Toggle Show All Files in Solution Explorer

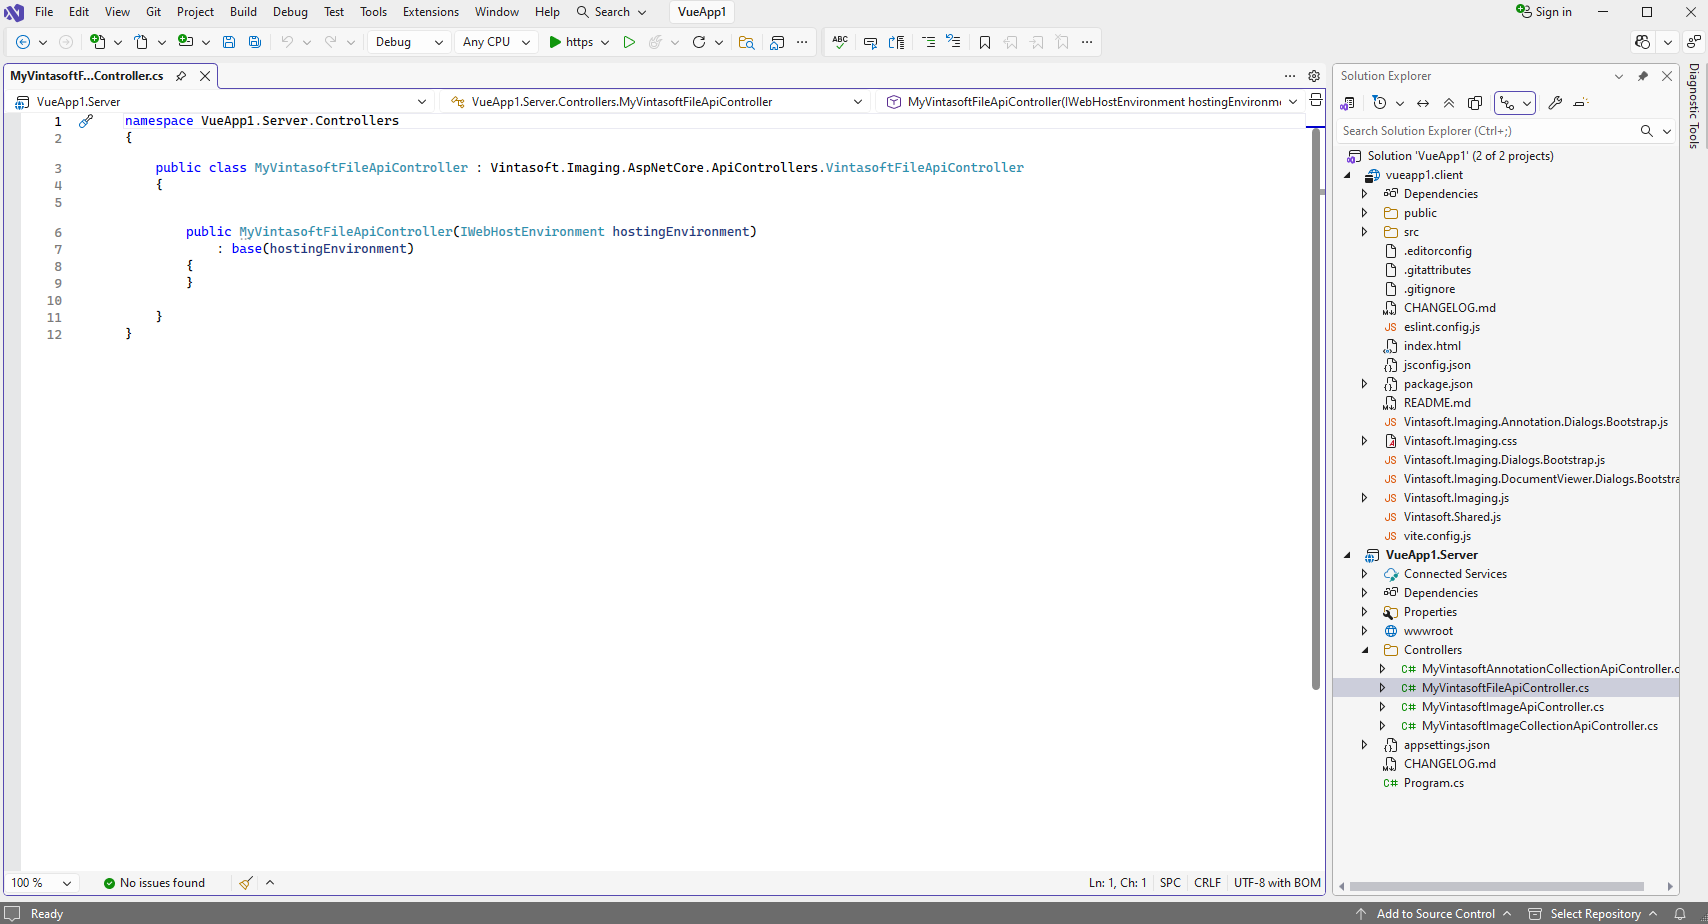click(1475, 103)
